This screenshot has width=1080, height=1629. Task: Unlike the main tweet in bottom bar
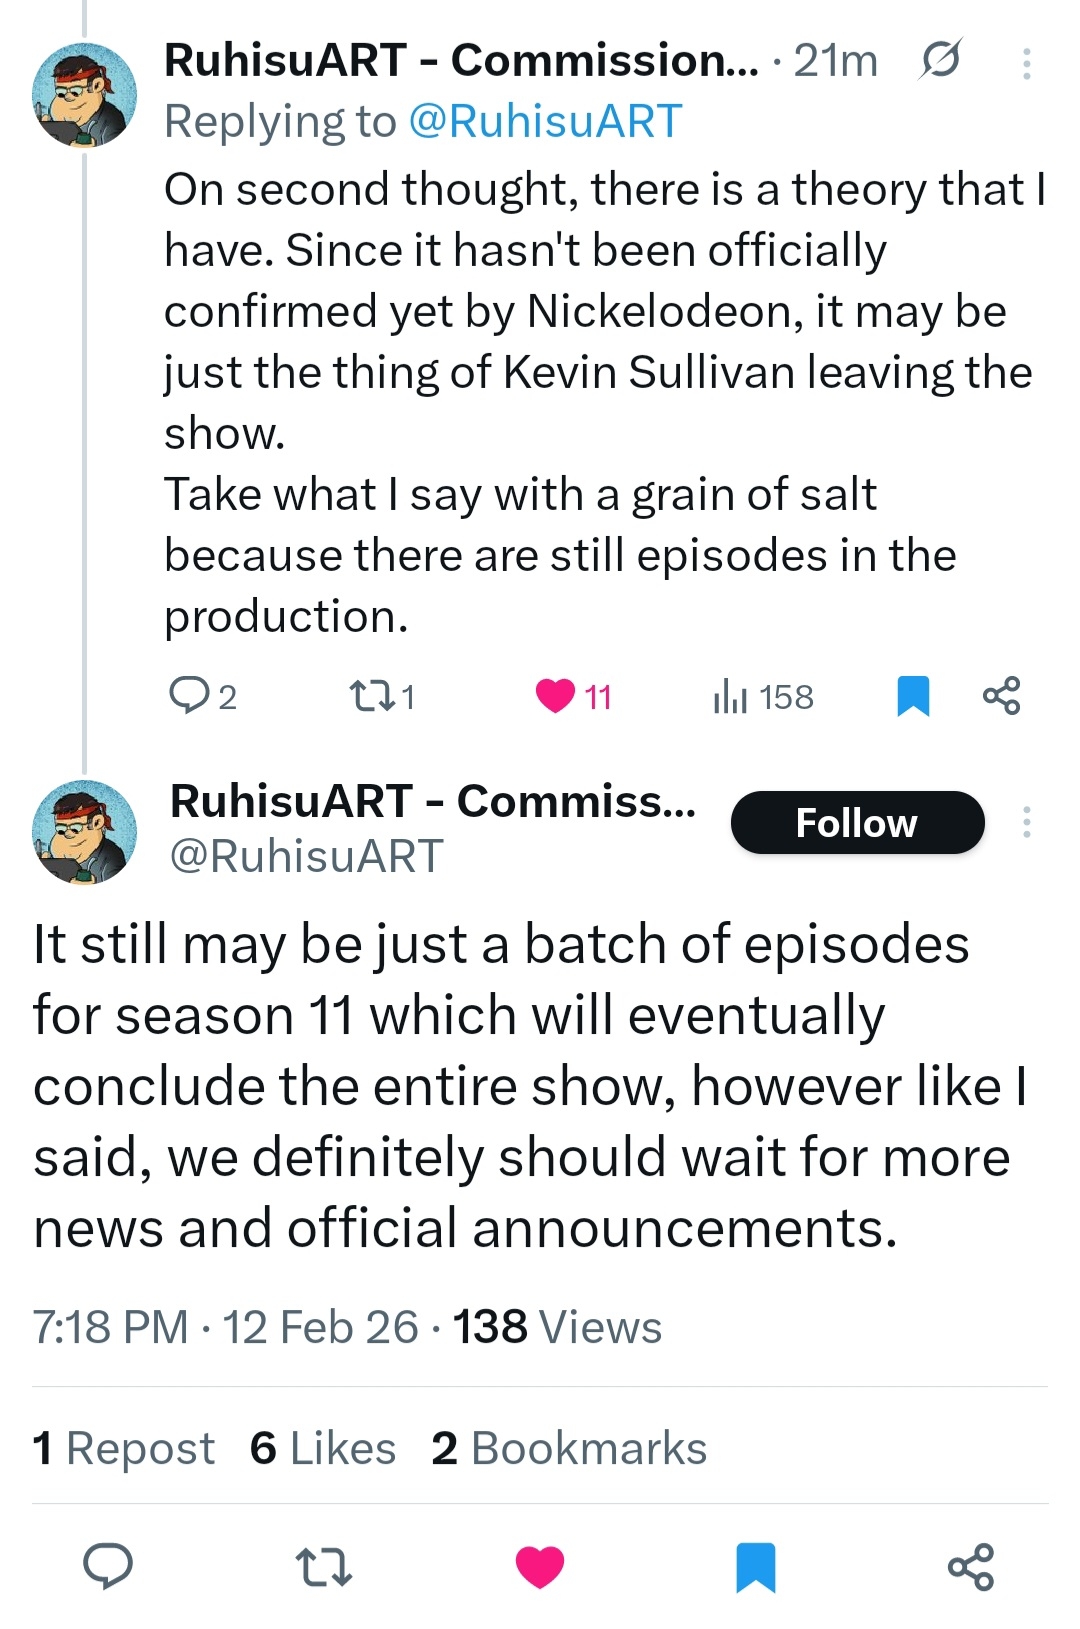pyautogui.click(x=540, y=1567)
